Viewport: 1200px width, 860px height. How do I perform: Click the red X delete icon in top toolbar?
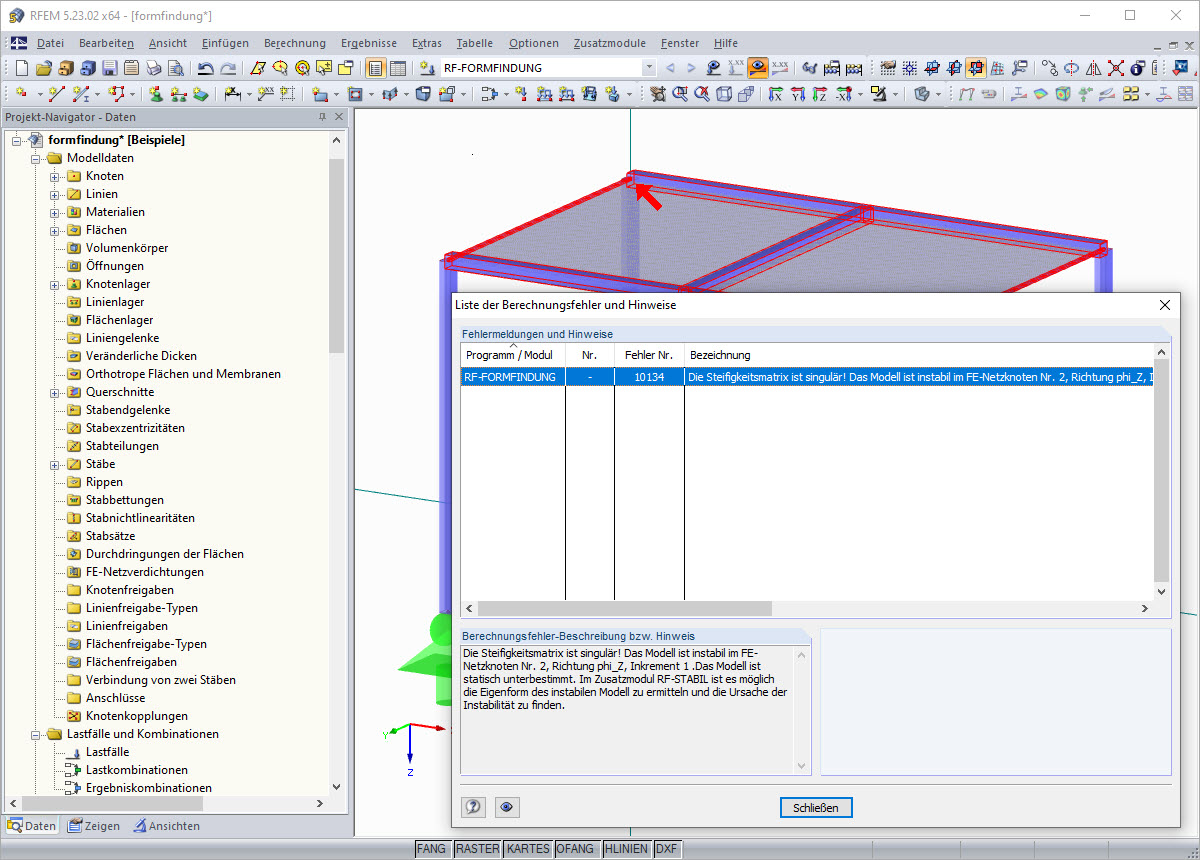(x=1115, y=68)
